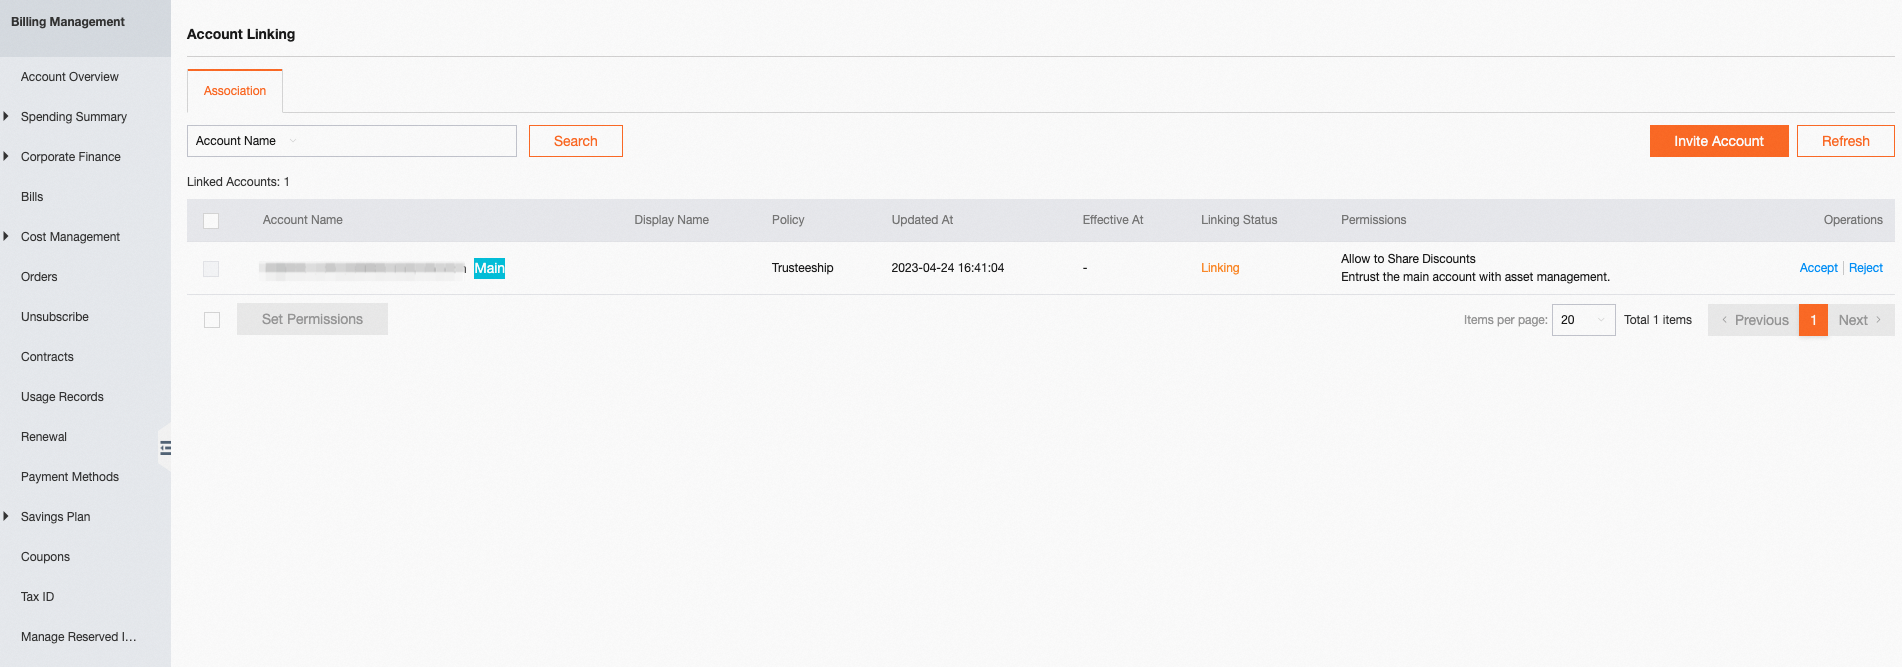Image resolution: width=1902 pixels, height=667 pixels.
Task: Open Manage Reserved Instances item
Action: coord(79,637)
